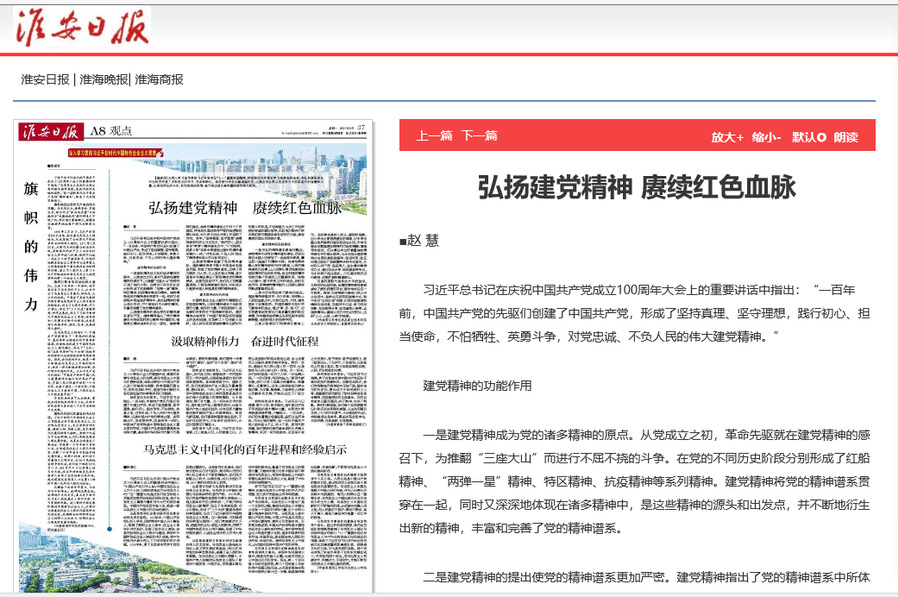Increase font size with 放大+
Image resolution: width=898 pixels, height=597 pixels.
(x=727, y=137)
